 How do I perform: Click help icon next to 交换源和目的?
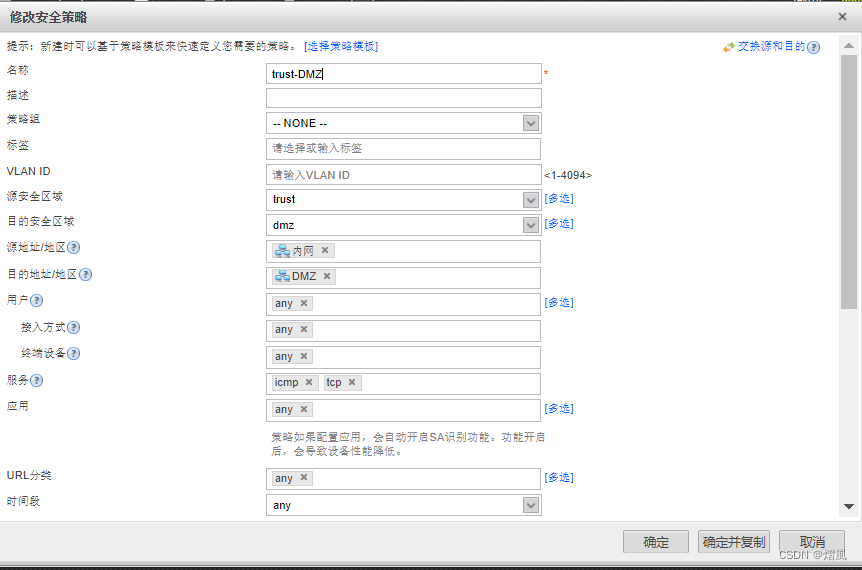click(814, 47)
